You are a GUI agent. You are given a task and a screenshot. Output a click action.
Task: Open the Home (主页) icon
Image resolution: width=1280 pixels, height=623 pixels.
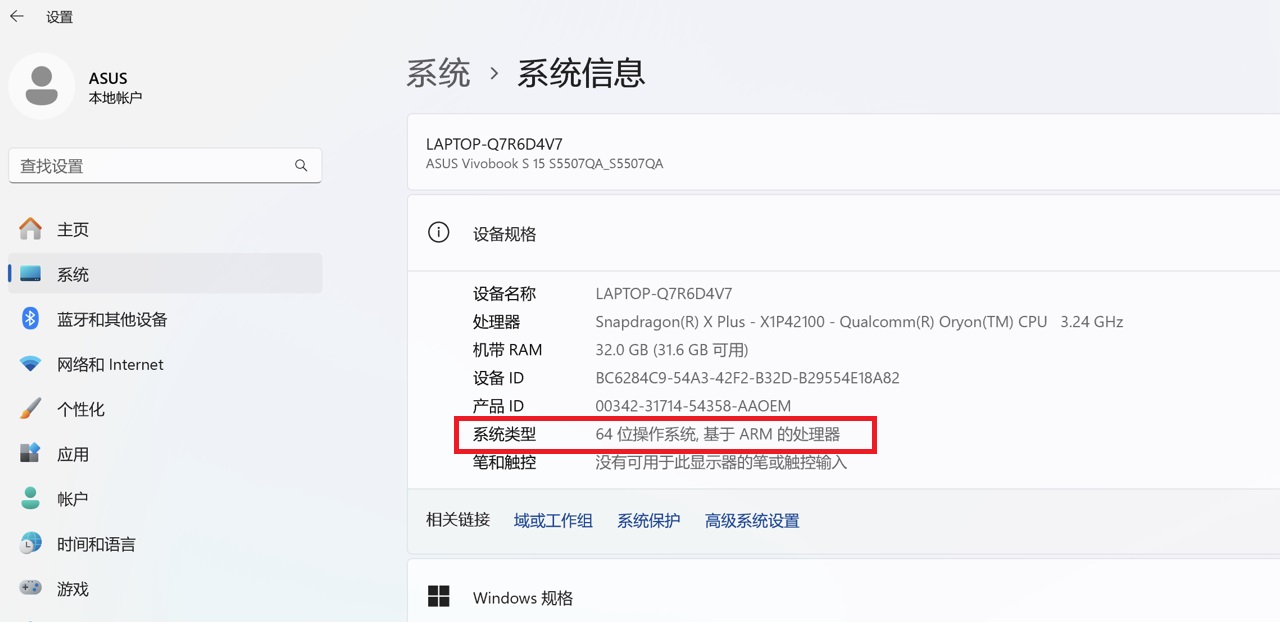[x=31, y=229]
